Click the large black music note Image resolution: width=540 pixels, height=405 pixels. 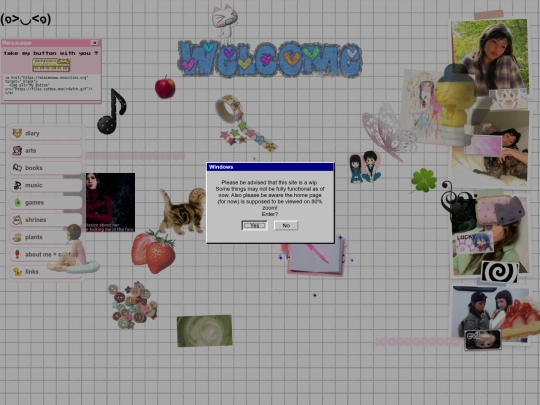(112, 111)
